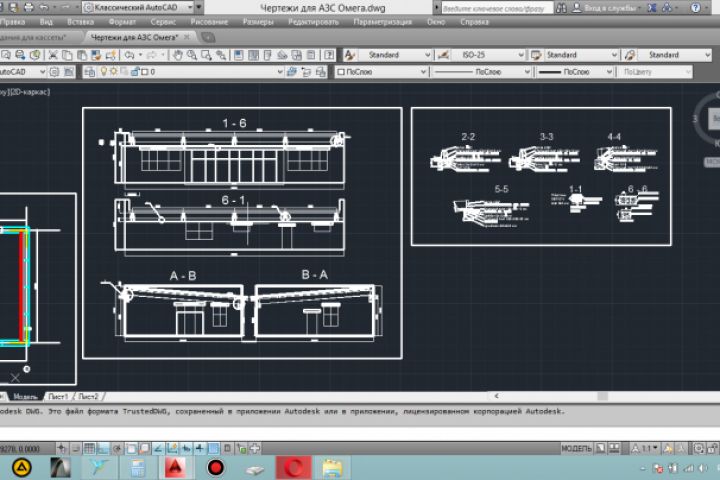This screenshot has width=720, height=480.
Task: Close the Чертежи для АЗС Омега tab
Action: point(187,37)
